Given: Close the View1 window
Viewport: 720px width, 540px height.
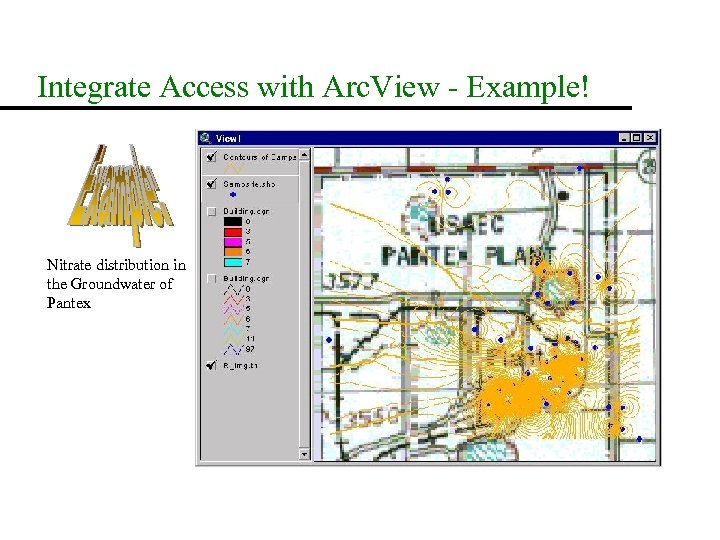Looking at the screenshot, I should coord(650,138).
